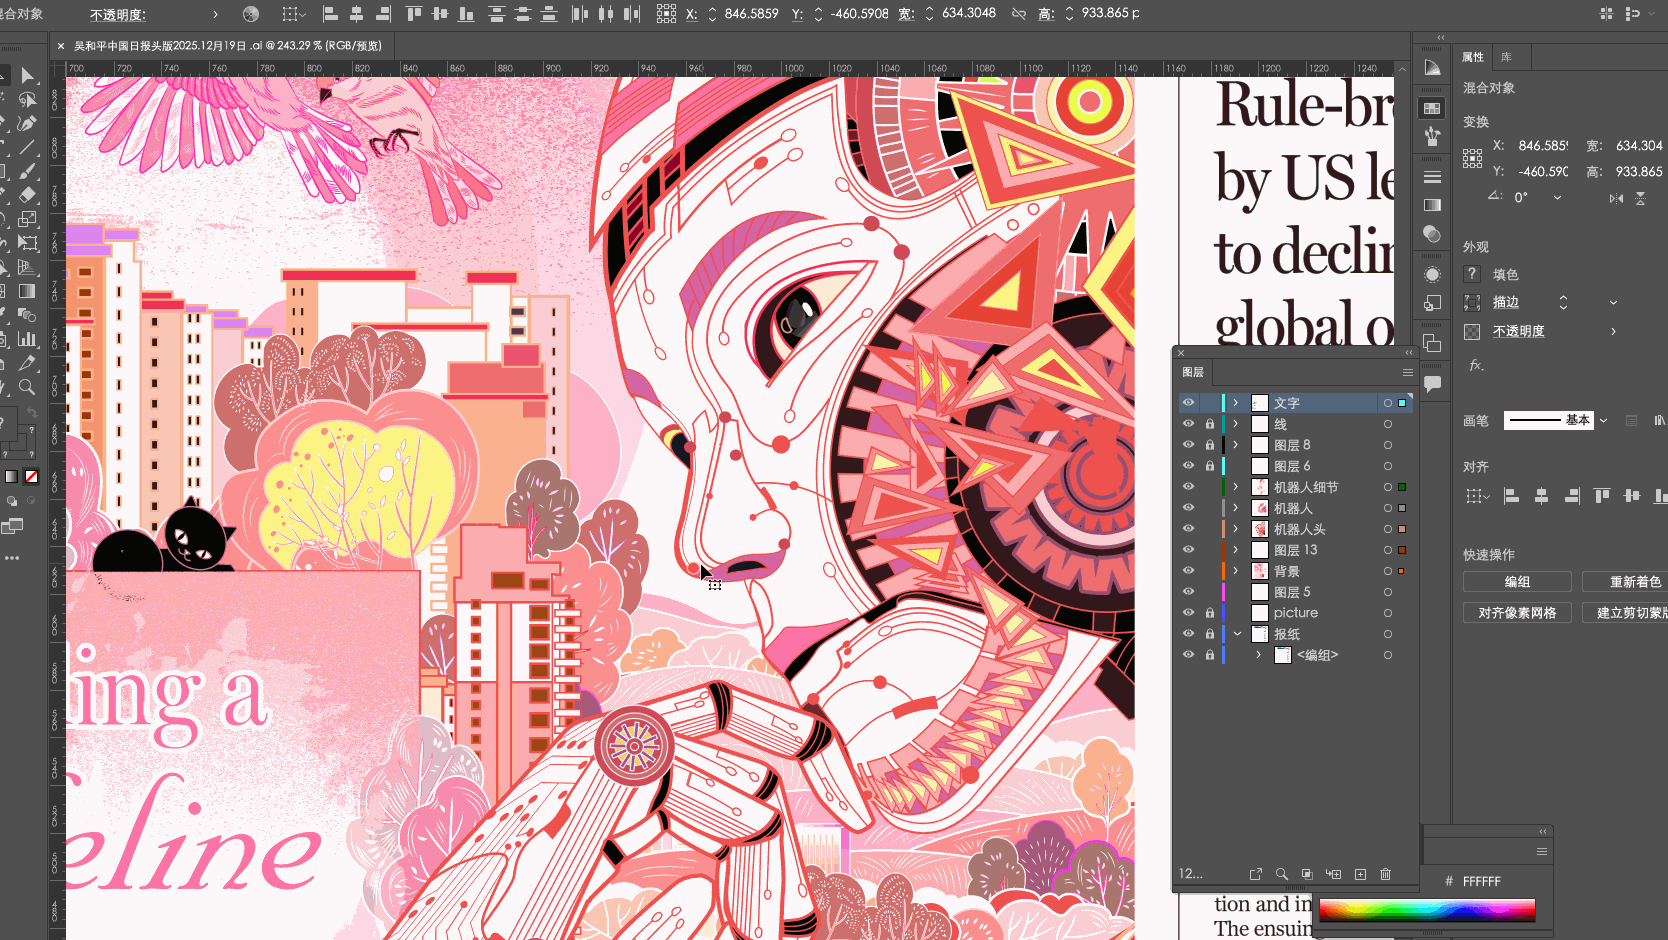Unlock the picture layer
Viewport: 1668px width, 940px height.
point(1209,613)
